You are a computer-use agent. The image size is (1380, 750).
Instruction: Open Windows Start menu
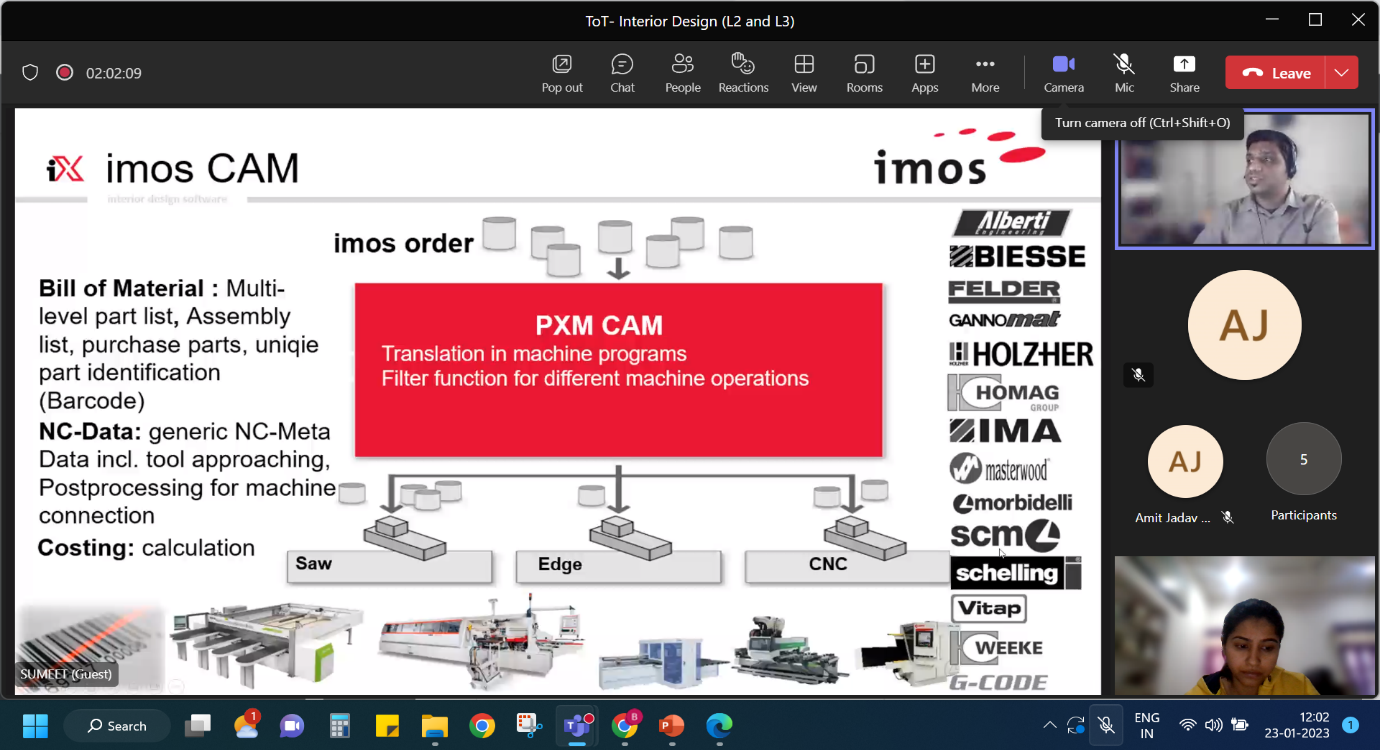tap(35, 725)
